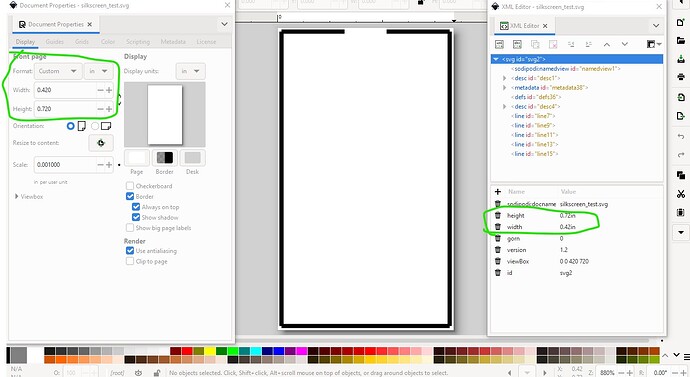The height and width of the screenshot is (377, 690).
Task: Delete the viewBox attribute via its trash icon
Action: [x=498, y=261]
